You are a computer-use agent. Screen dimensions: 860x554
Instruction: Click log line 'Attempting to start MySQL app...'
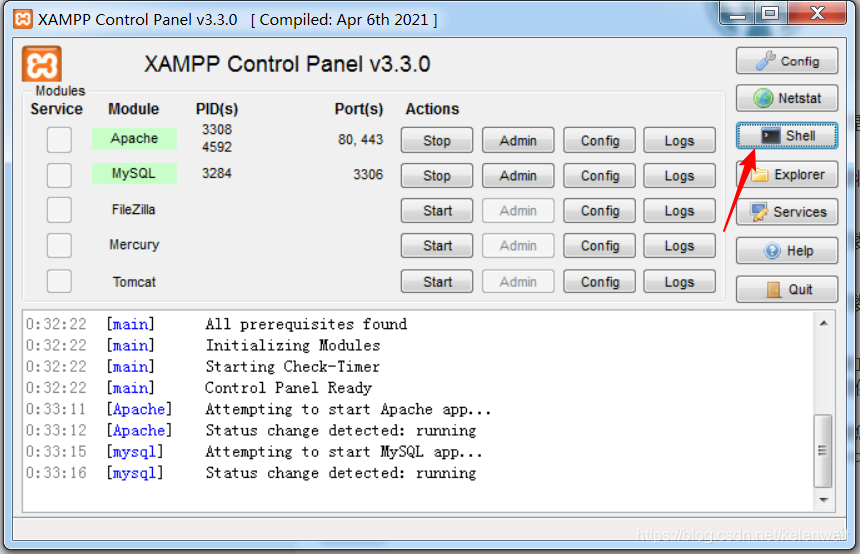pyautogui.click(x=344, y=452)
